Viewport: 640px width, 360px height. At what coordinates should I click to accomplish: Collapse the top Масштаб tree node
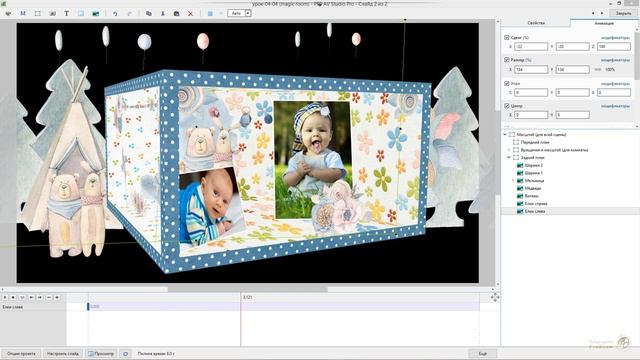(505, 134)
